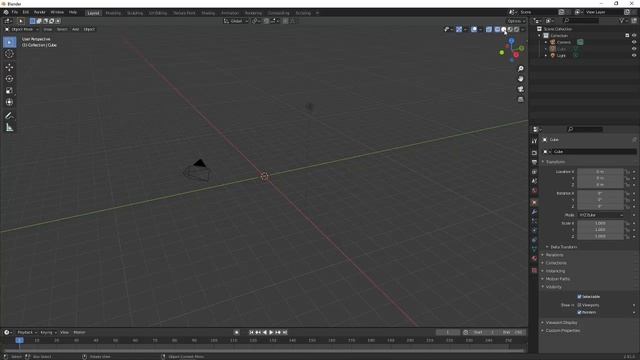Image resolution: width=640 pixels, height=360 pixels.
Task: Jump to the timeline start frame
Action: [251, 332]
